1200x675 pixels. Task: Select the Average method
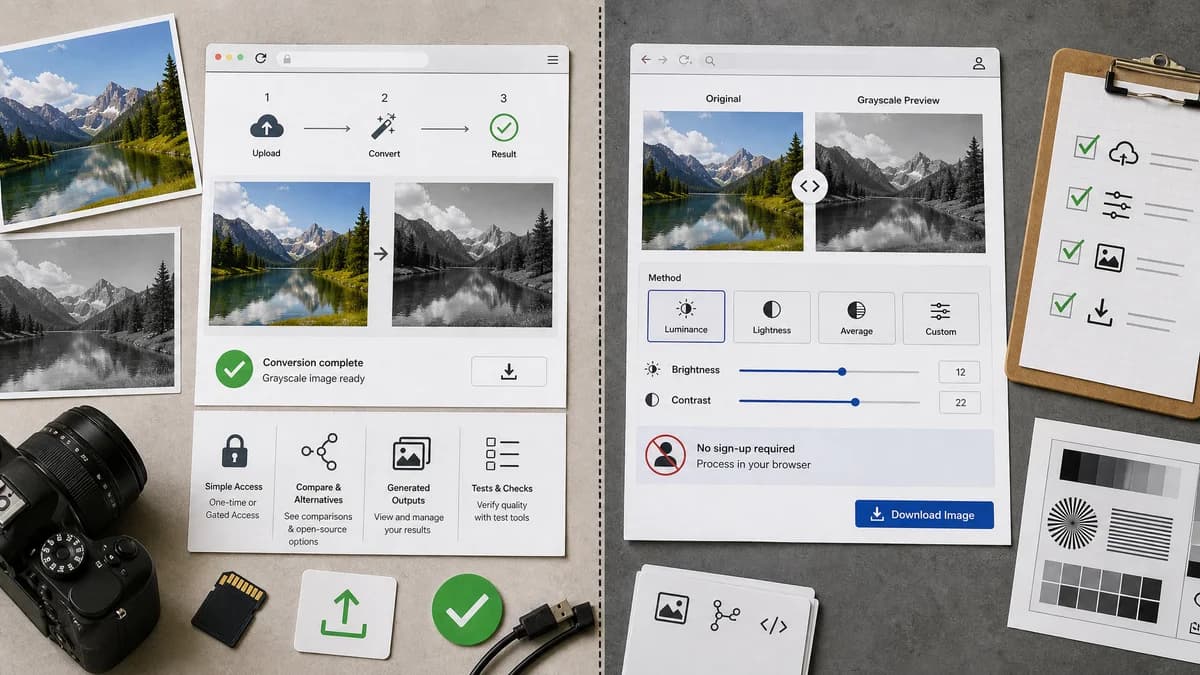[x=856, y=317]
